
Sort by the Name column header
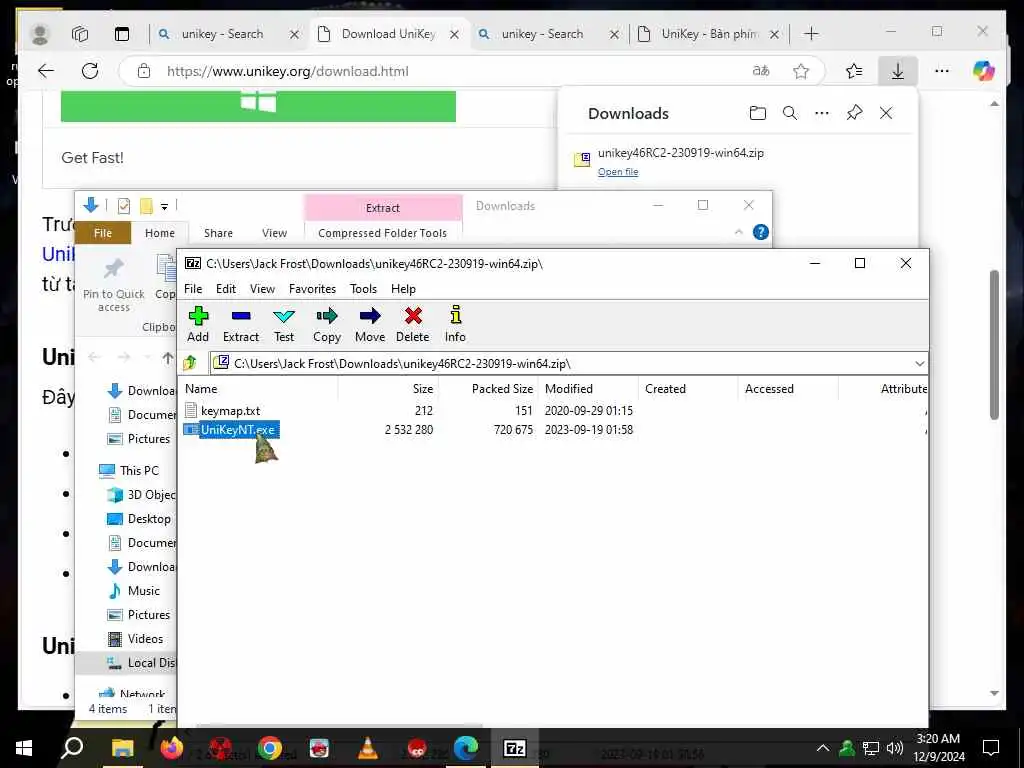(259, 389)
